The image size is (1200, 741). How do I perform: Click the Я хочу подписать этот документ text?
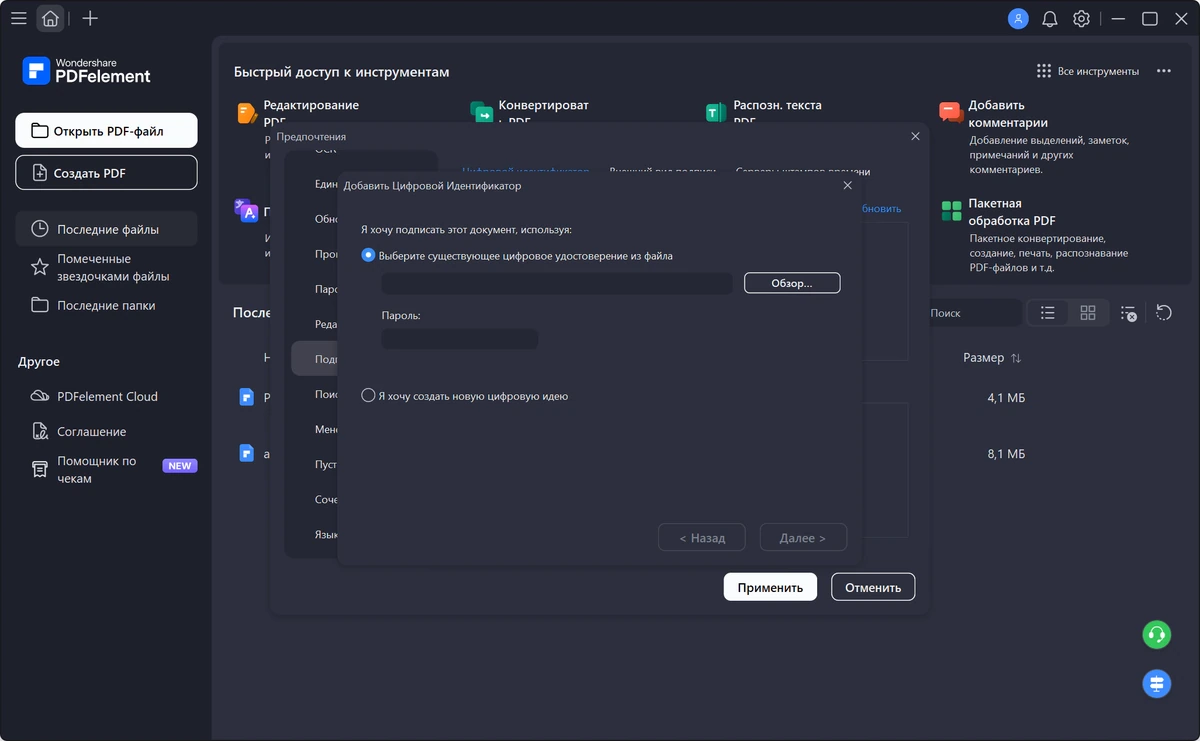point(466,229)
